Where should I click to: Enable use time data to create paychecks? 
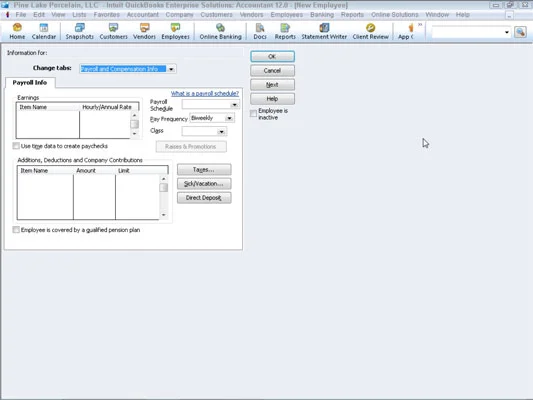tap(16, 146)
